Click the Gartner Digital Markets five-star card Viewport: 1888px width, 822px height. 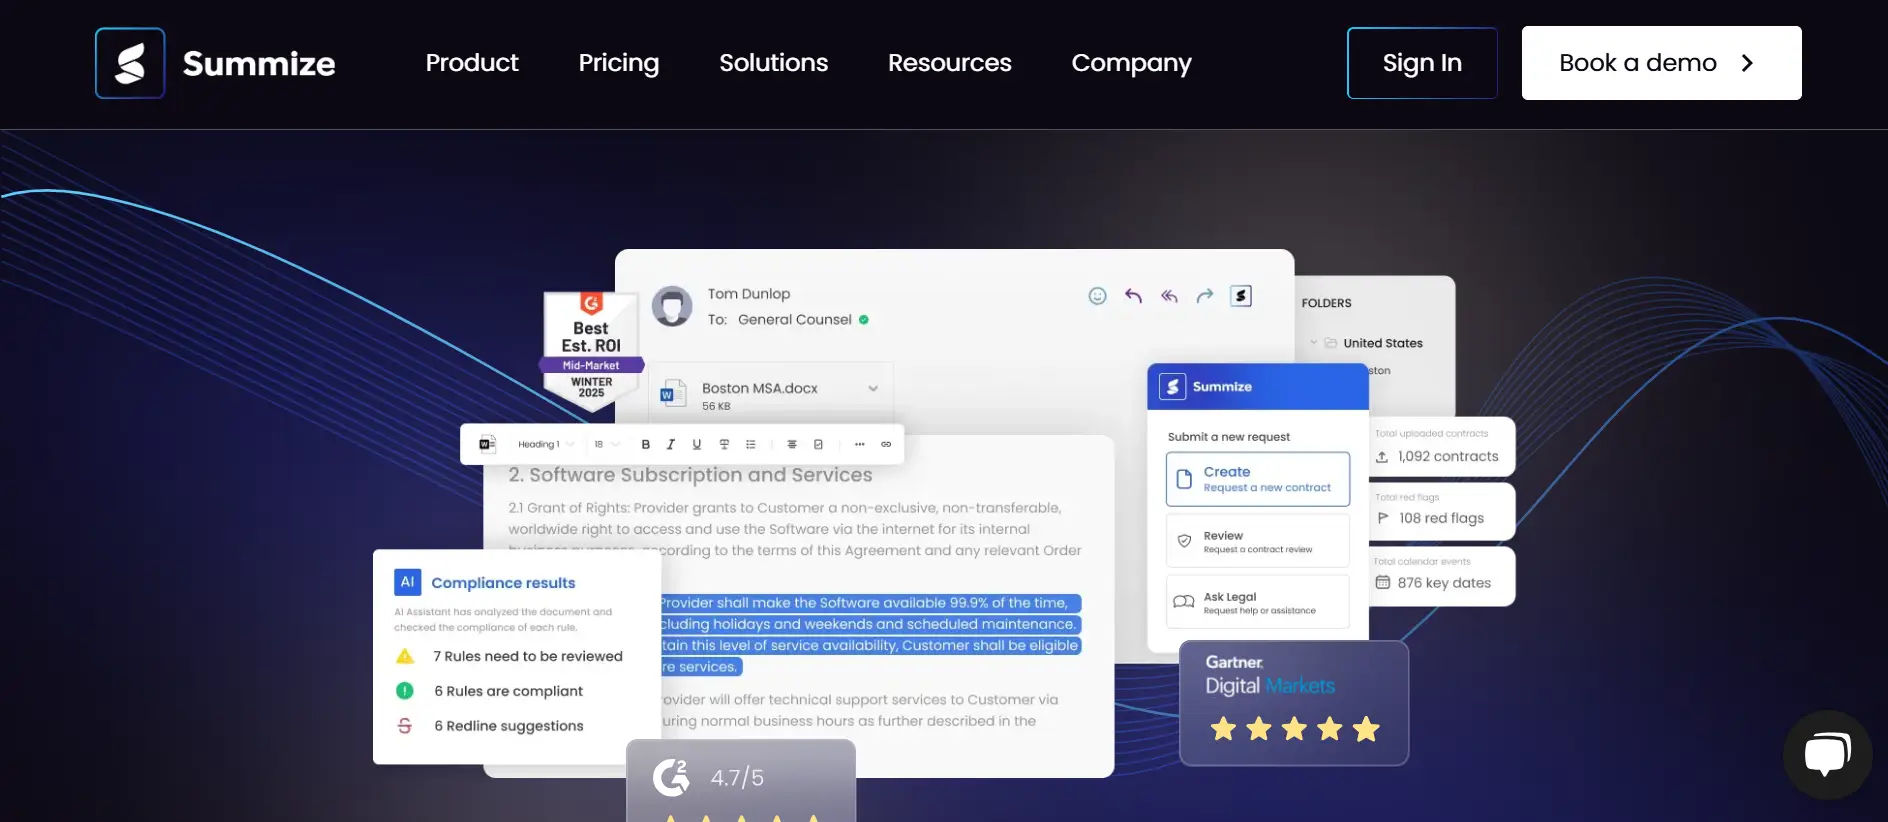pos(1294,703)
